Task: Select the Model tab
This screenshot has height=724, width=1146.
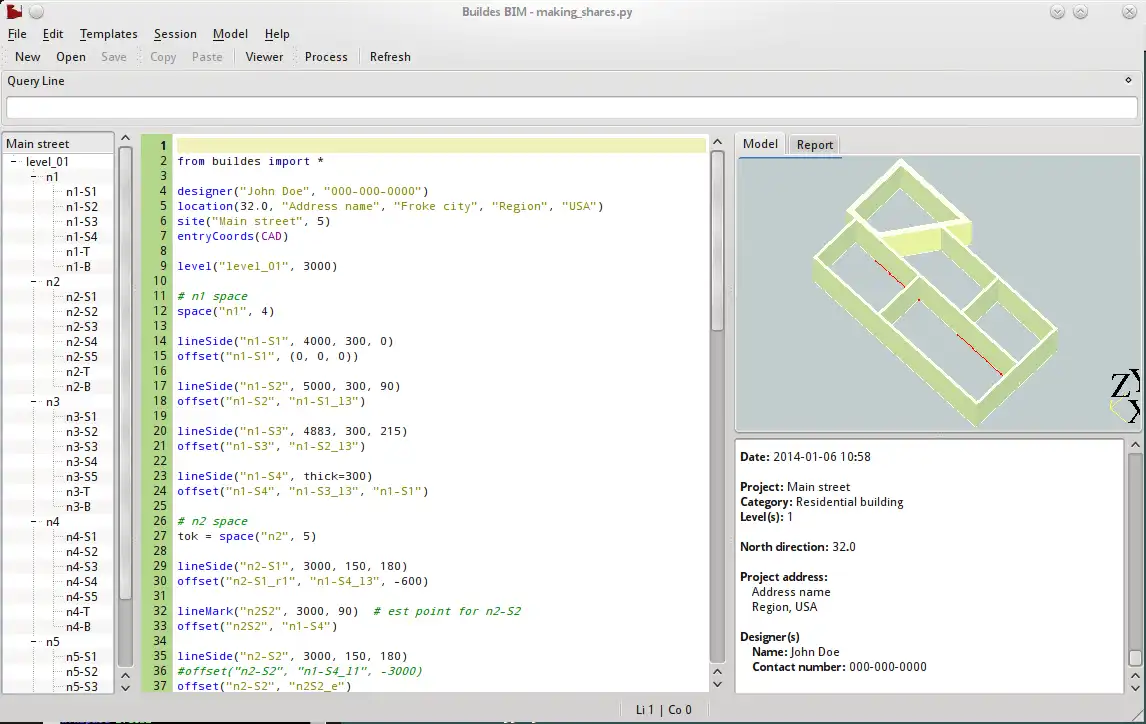Action: (760, 144)
